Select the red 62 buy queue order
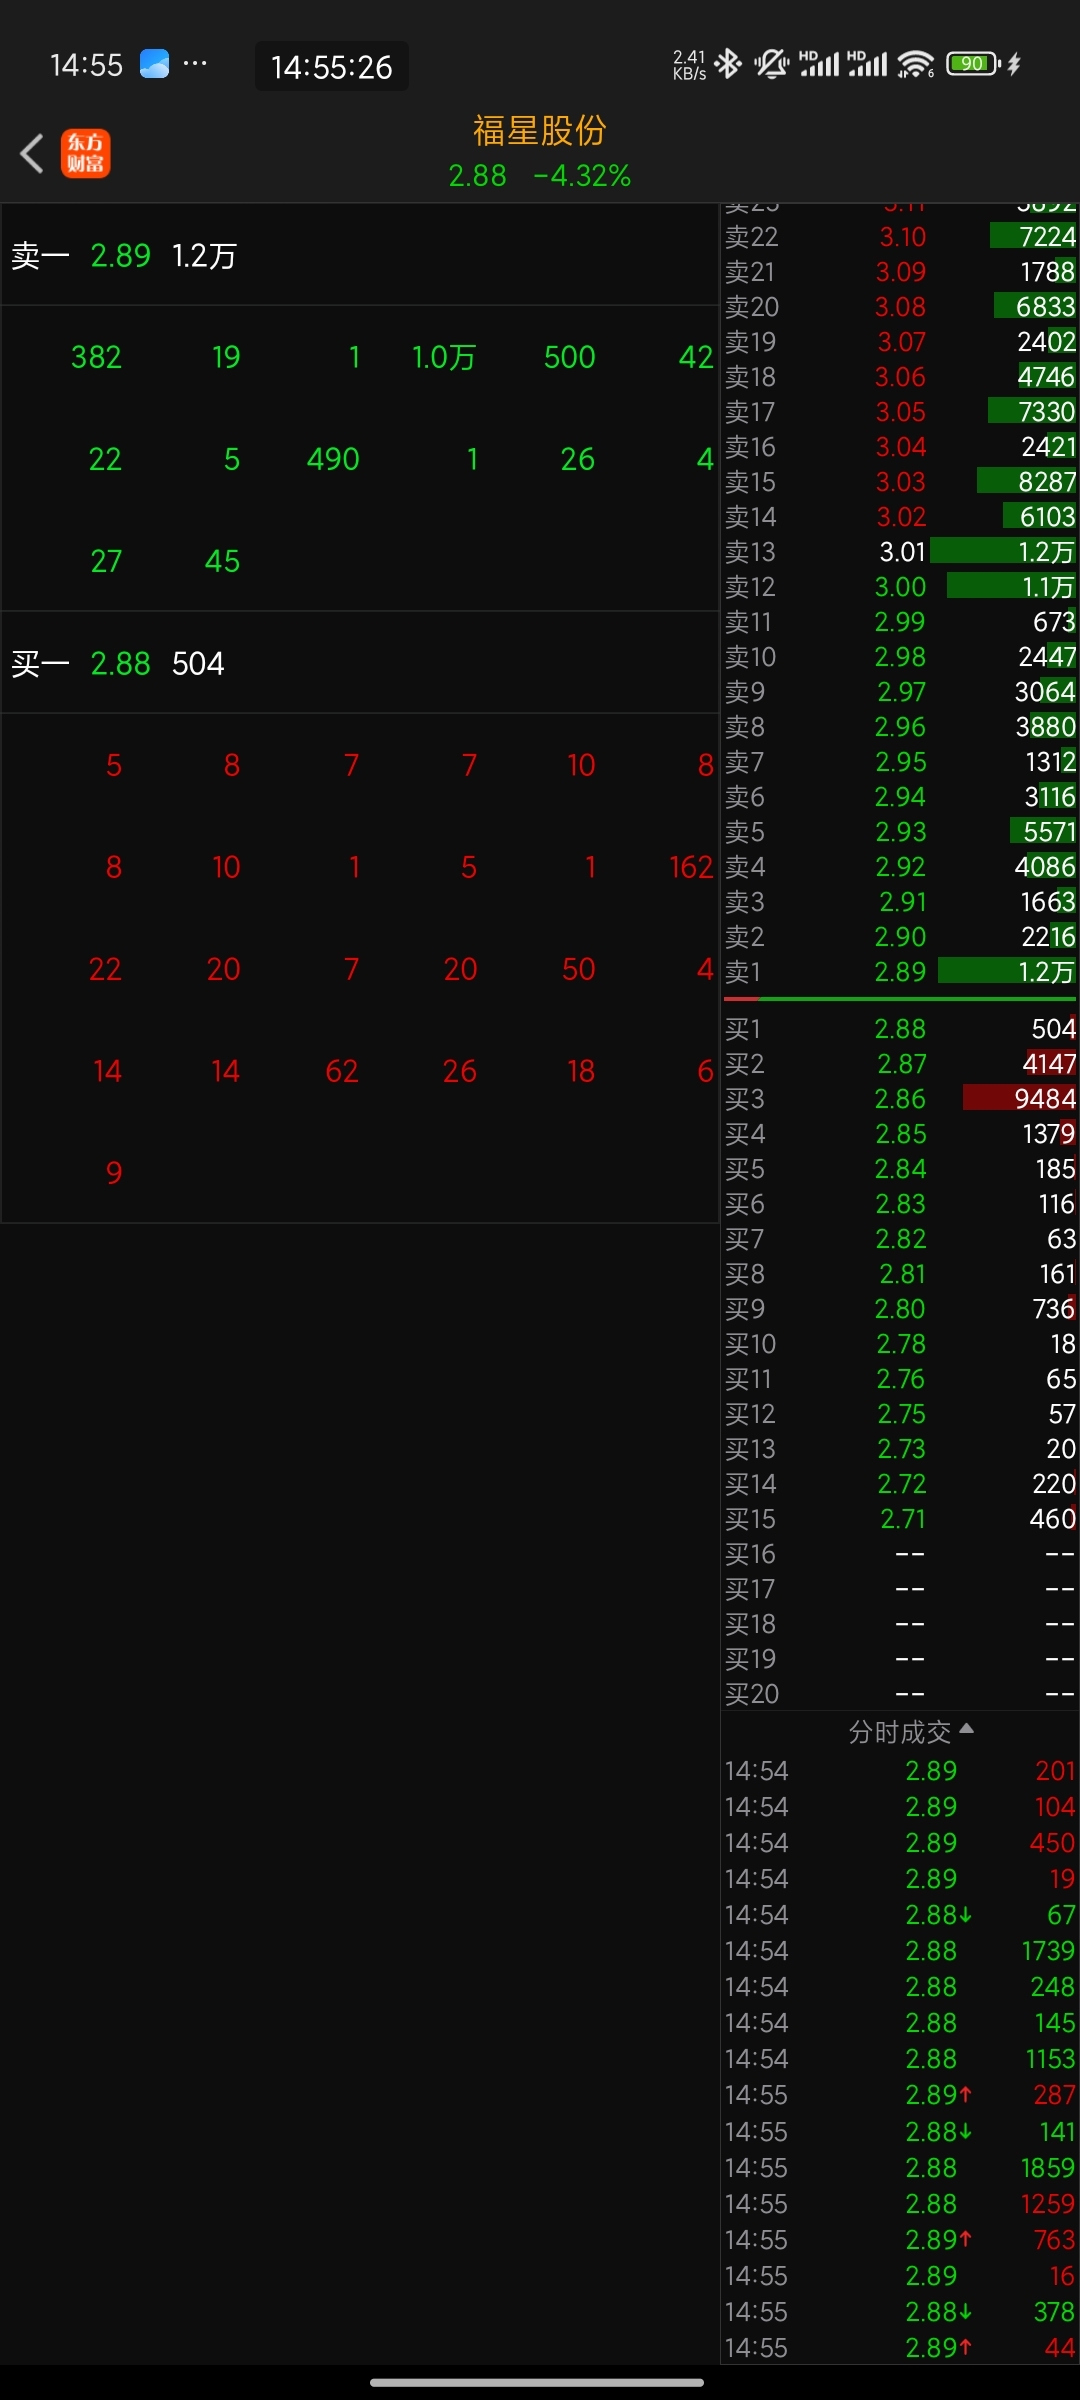This screenshot has height=2400, width=1080. tap(342, 1071)
